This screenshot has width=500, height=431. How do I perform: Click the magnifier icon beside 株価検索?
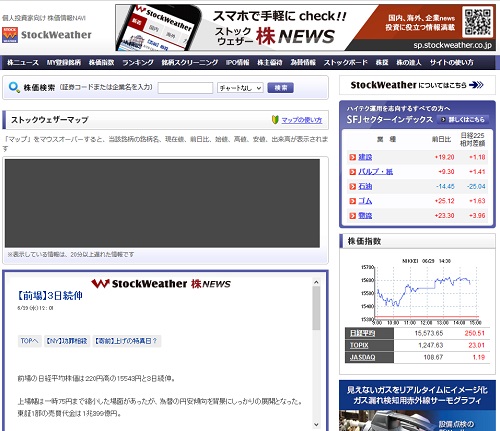[14, 88]
